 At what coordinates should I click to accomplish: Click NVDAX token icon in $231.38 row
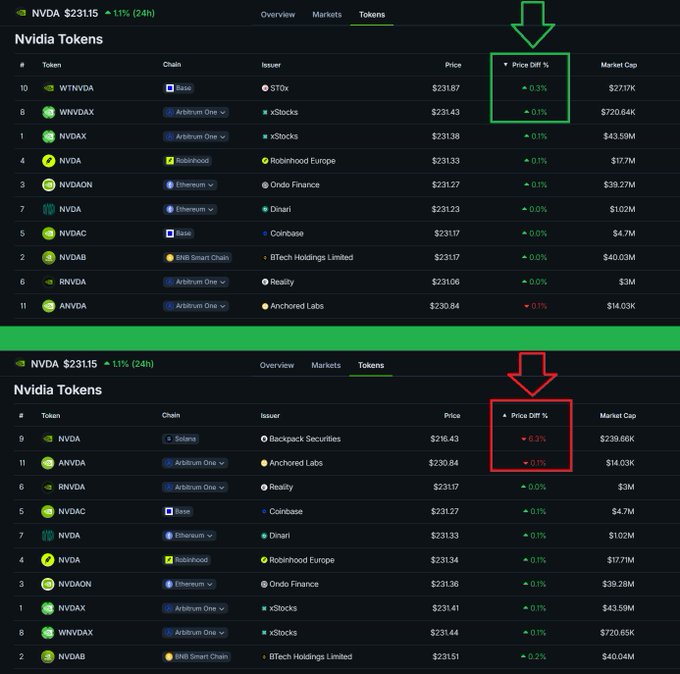pyautogui.click(x=49, y=137)
